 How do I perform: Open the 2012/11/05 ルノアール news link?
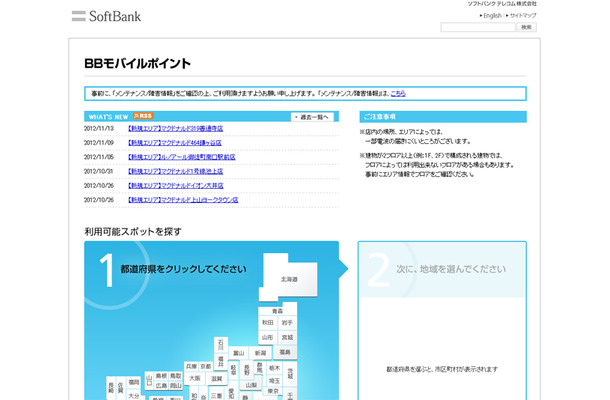pos(182,157)
